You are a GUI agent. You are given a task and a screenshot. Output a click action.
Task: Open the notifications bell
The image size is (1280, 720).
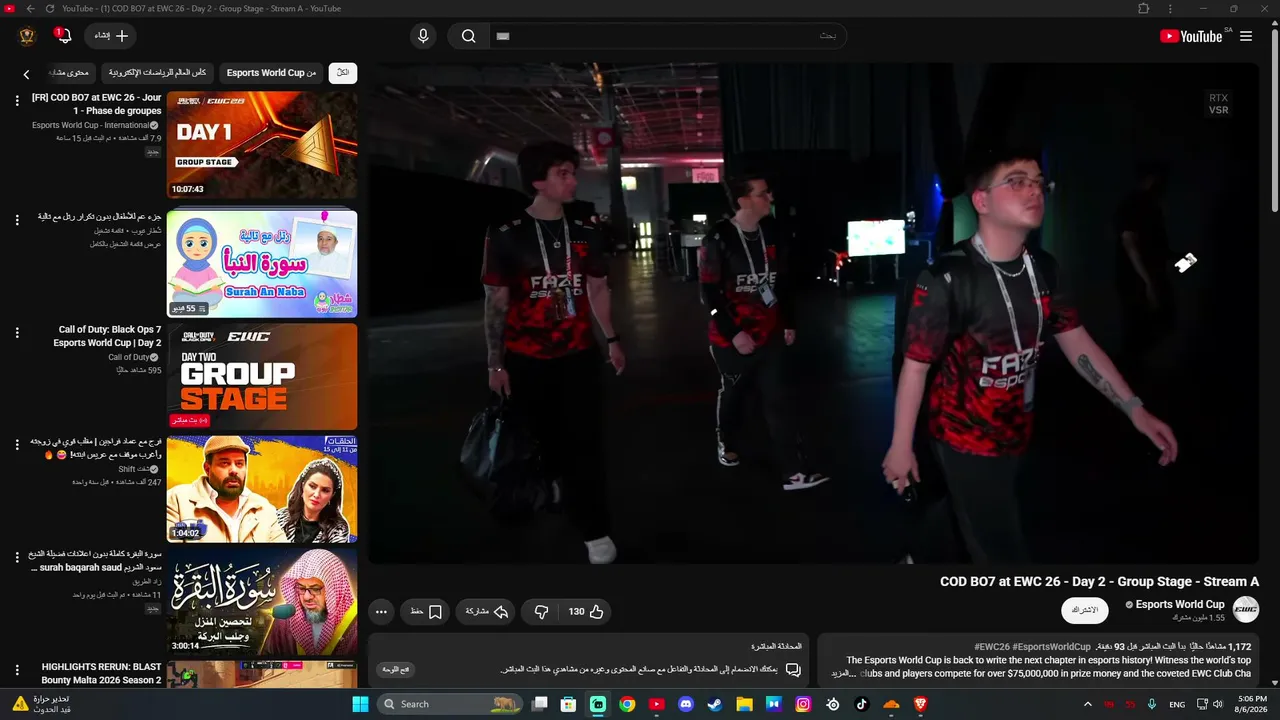(62, 36)
